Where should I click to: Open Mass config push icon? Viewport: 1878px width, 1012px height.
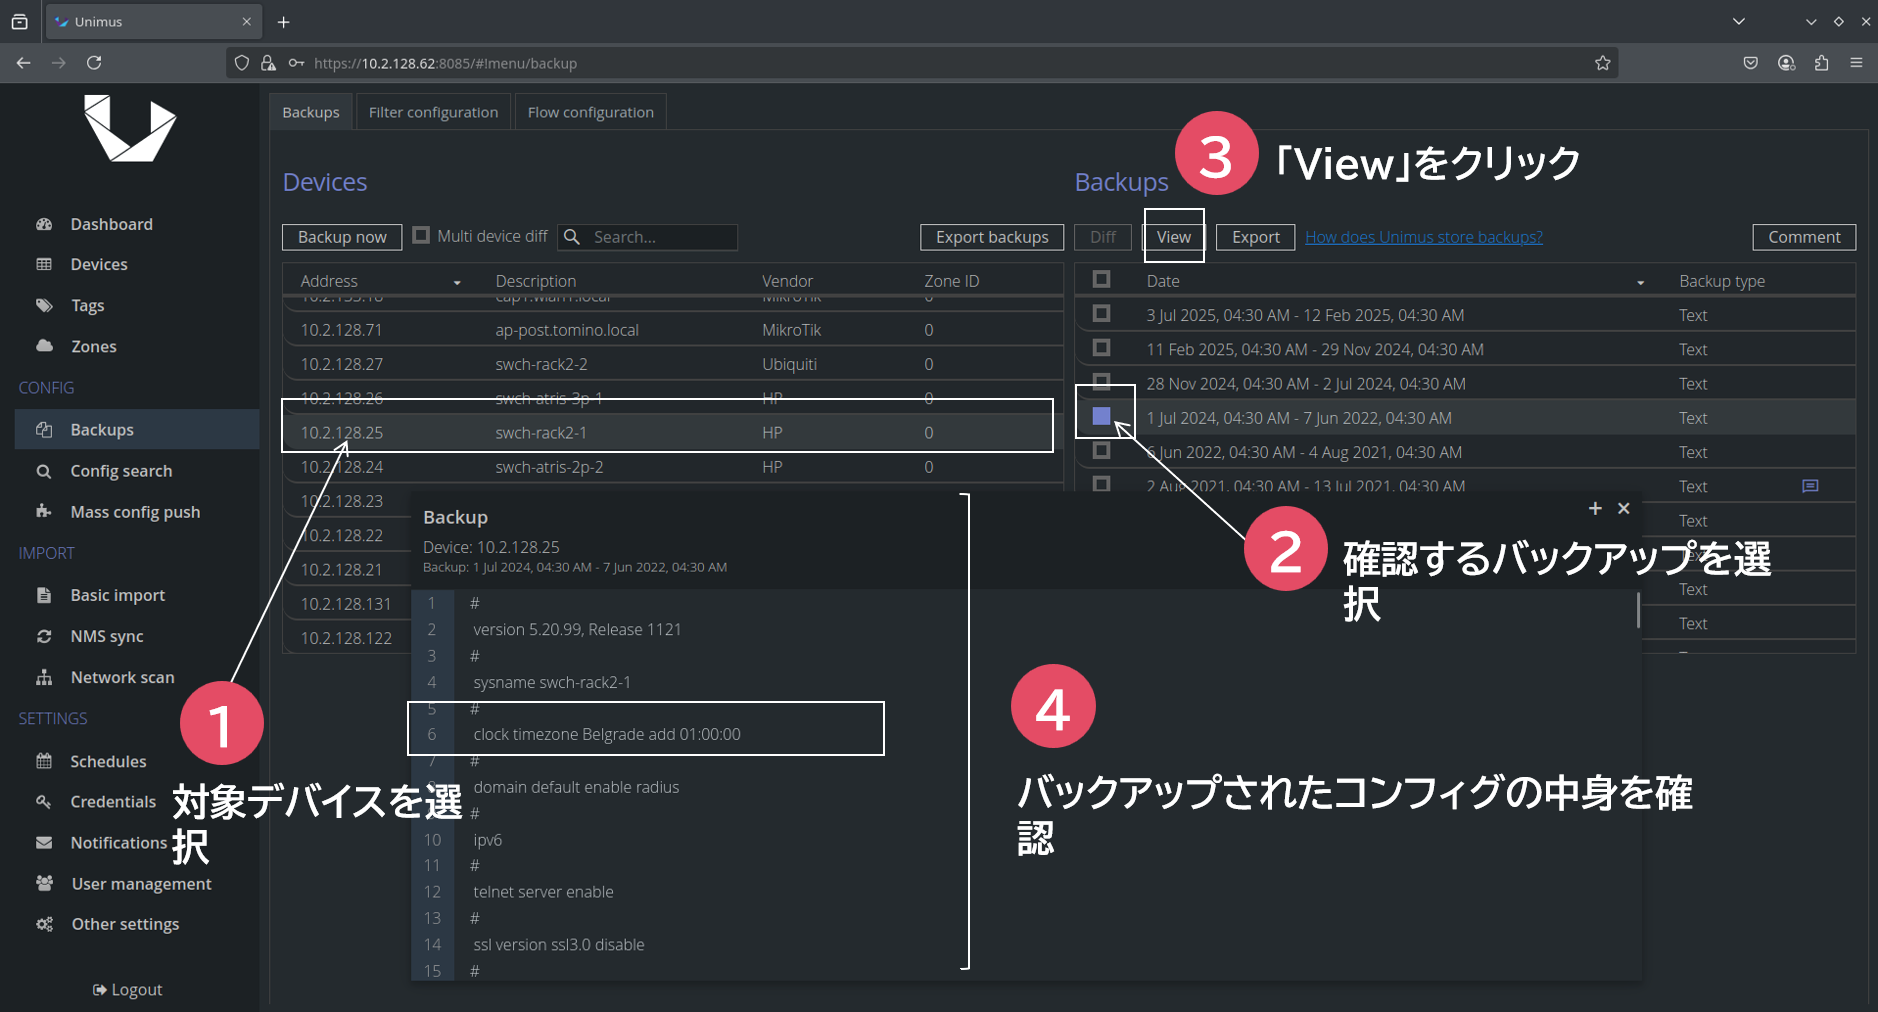coord(44,511)
